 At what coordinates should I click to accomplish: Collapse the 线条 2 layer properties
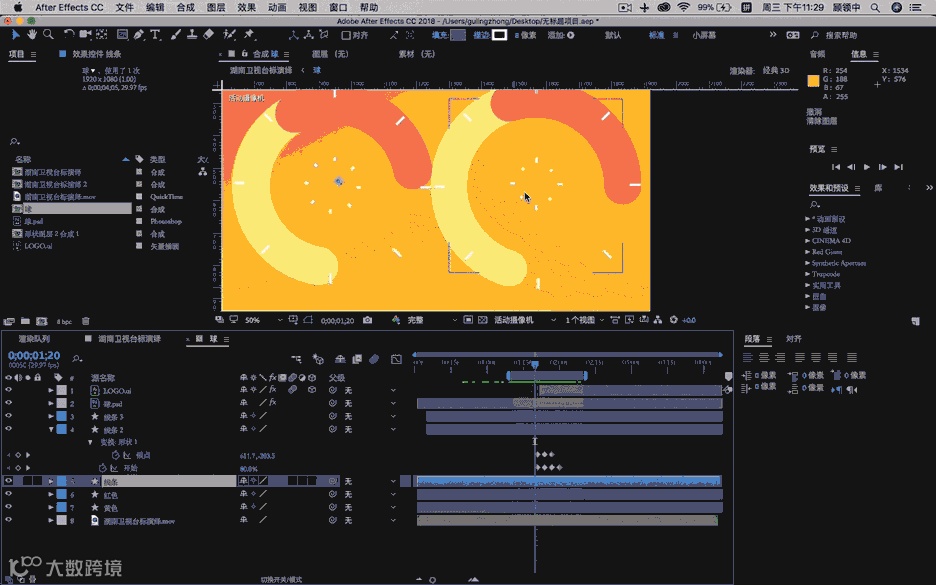click(x=52, y=429)
